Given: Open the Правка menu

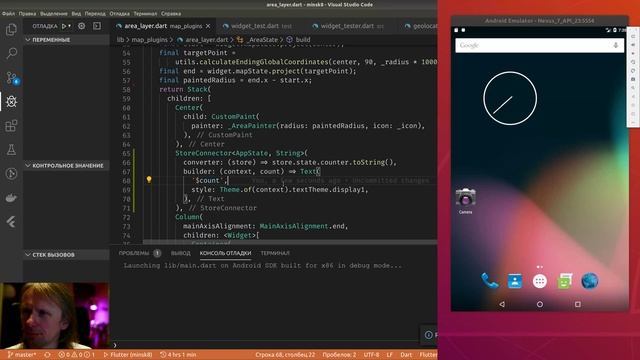Looking at the screenshot, I should click(x=27, y=13).
